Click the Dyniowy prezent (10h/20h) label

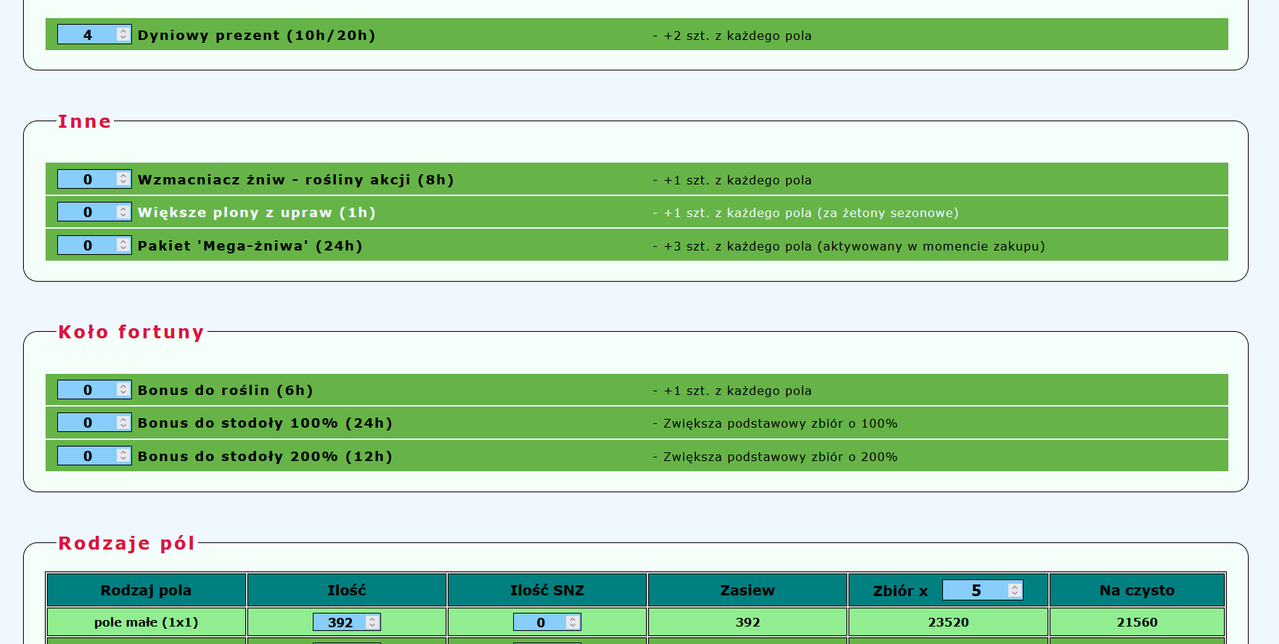pos(257,35)
